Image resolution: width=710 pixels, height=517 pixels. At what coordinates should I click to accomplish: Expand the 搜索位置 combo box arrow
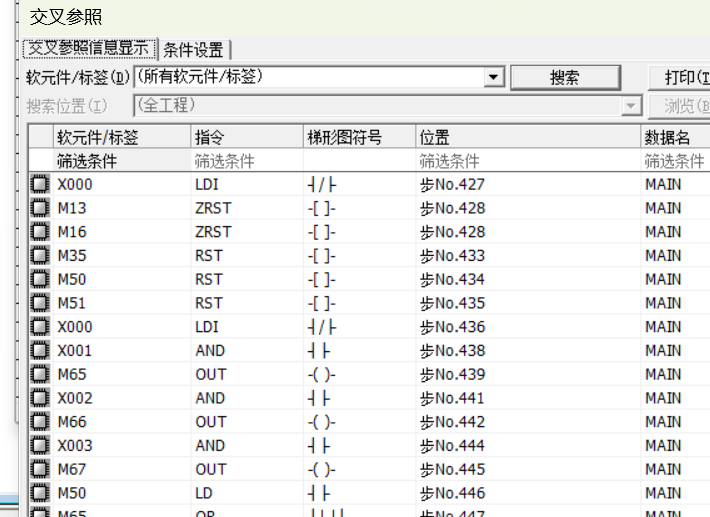[x=631, y=106]
